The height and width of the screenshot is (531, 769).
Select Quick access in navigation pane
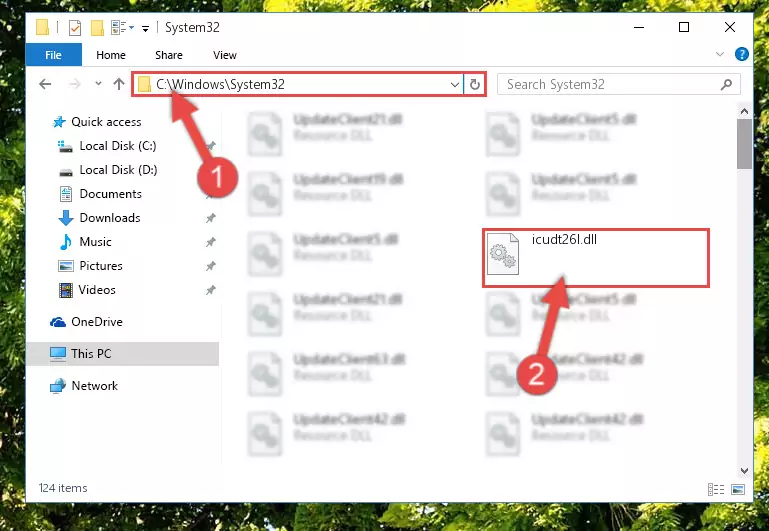(106, 122)
